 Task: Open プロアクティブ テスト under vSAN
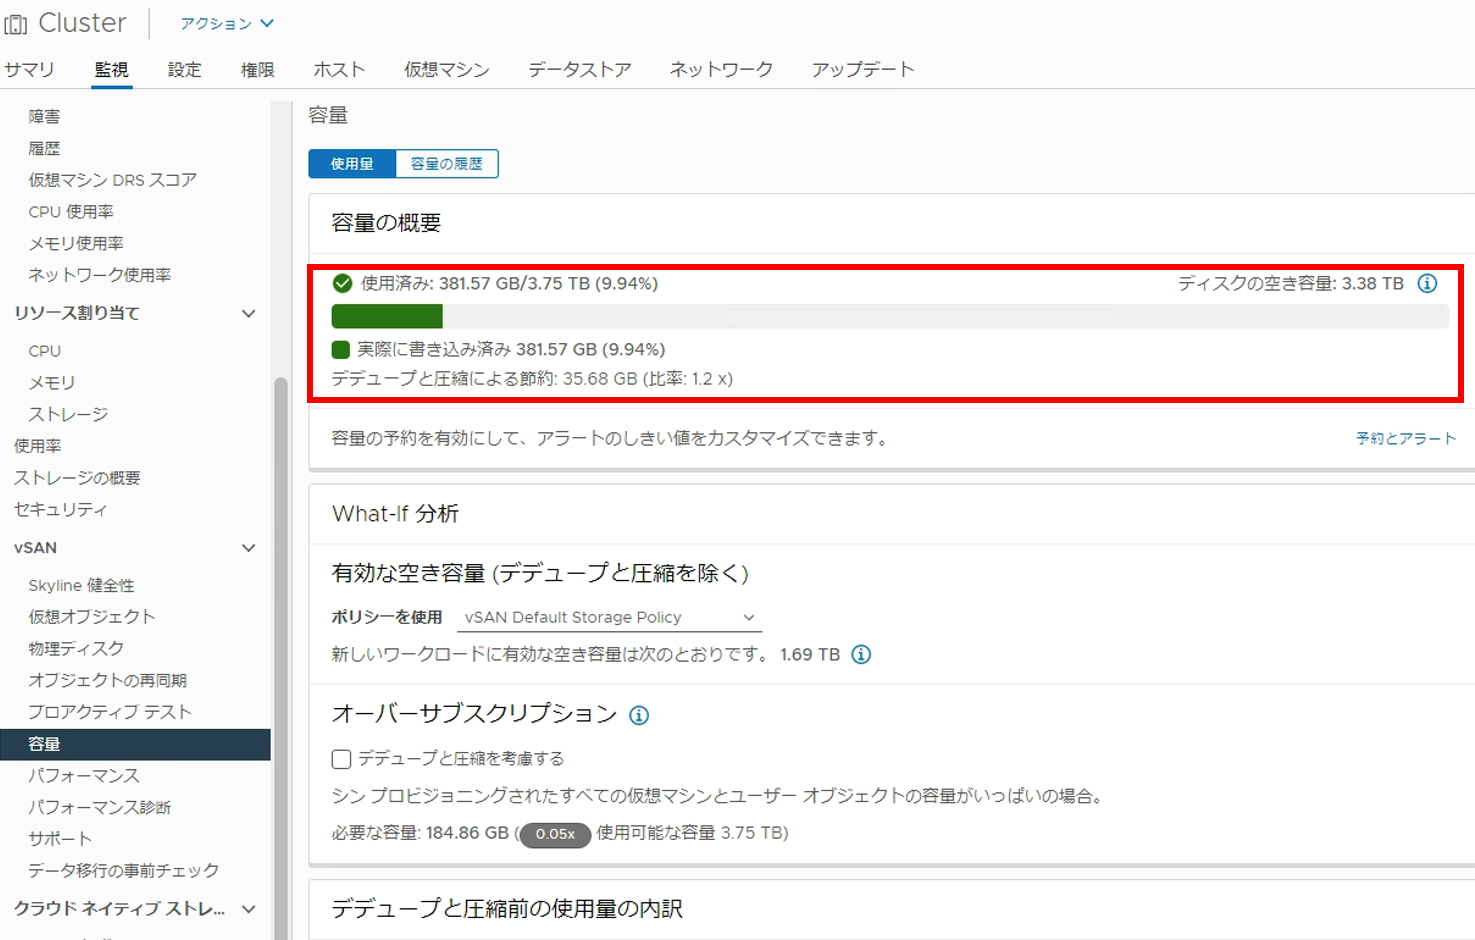110,712
